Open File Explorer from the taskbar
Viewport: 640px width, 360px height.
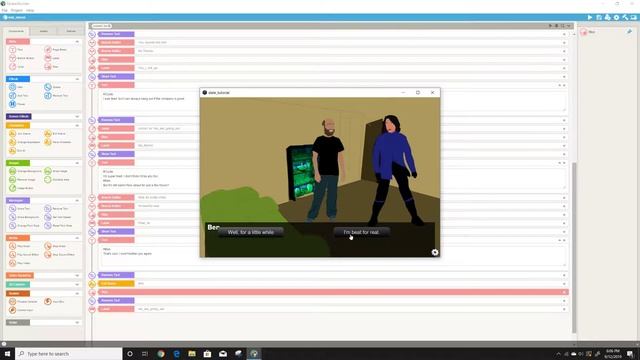[192, 353]
